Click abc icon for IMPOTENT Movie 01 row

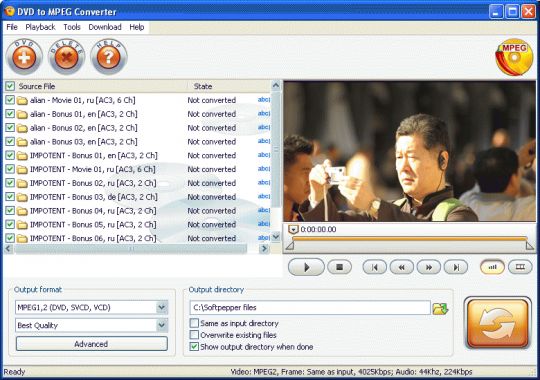pyautogui.click(x=264, y=169)
